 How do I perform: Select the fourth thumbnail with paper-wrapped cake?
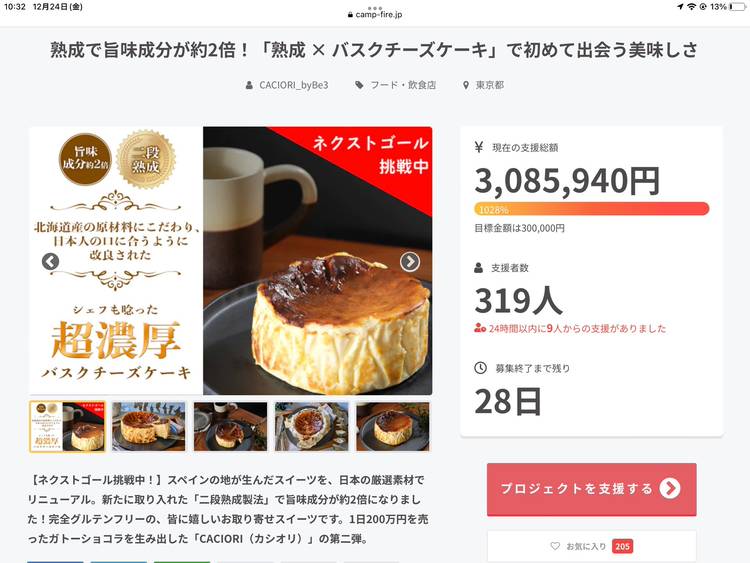pyautogui.click(x=311, y=426)
